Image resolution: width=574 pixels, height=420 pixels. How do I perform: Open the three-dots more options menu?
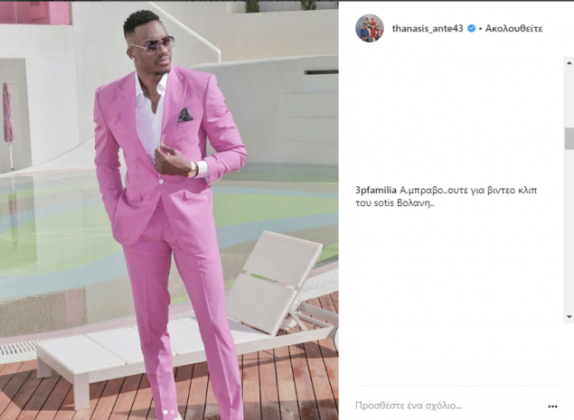[552, 406]
